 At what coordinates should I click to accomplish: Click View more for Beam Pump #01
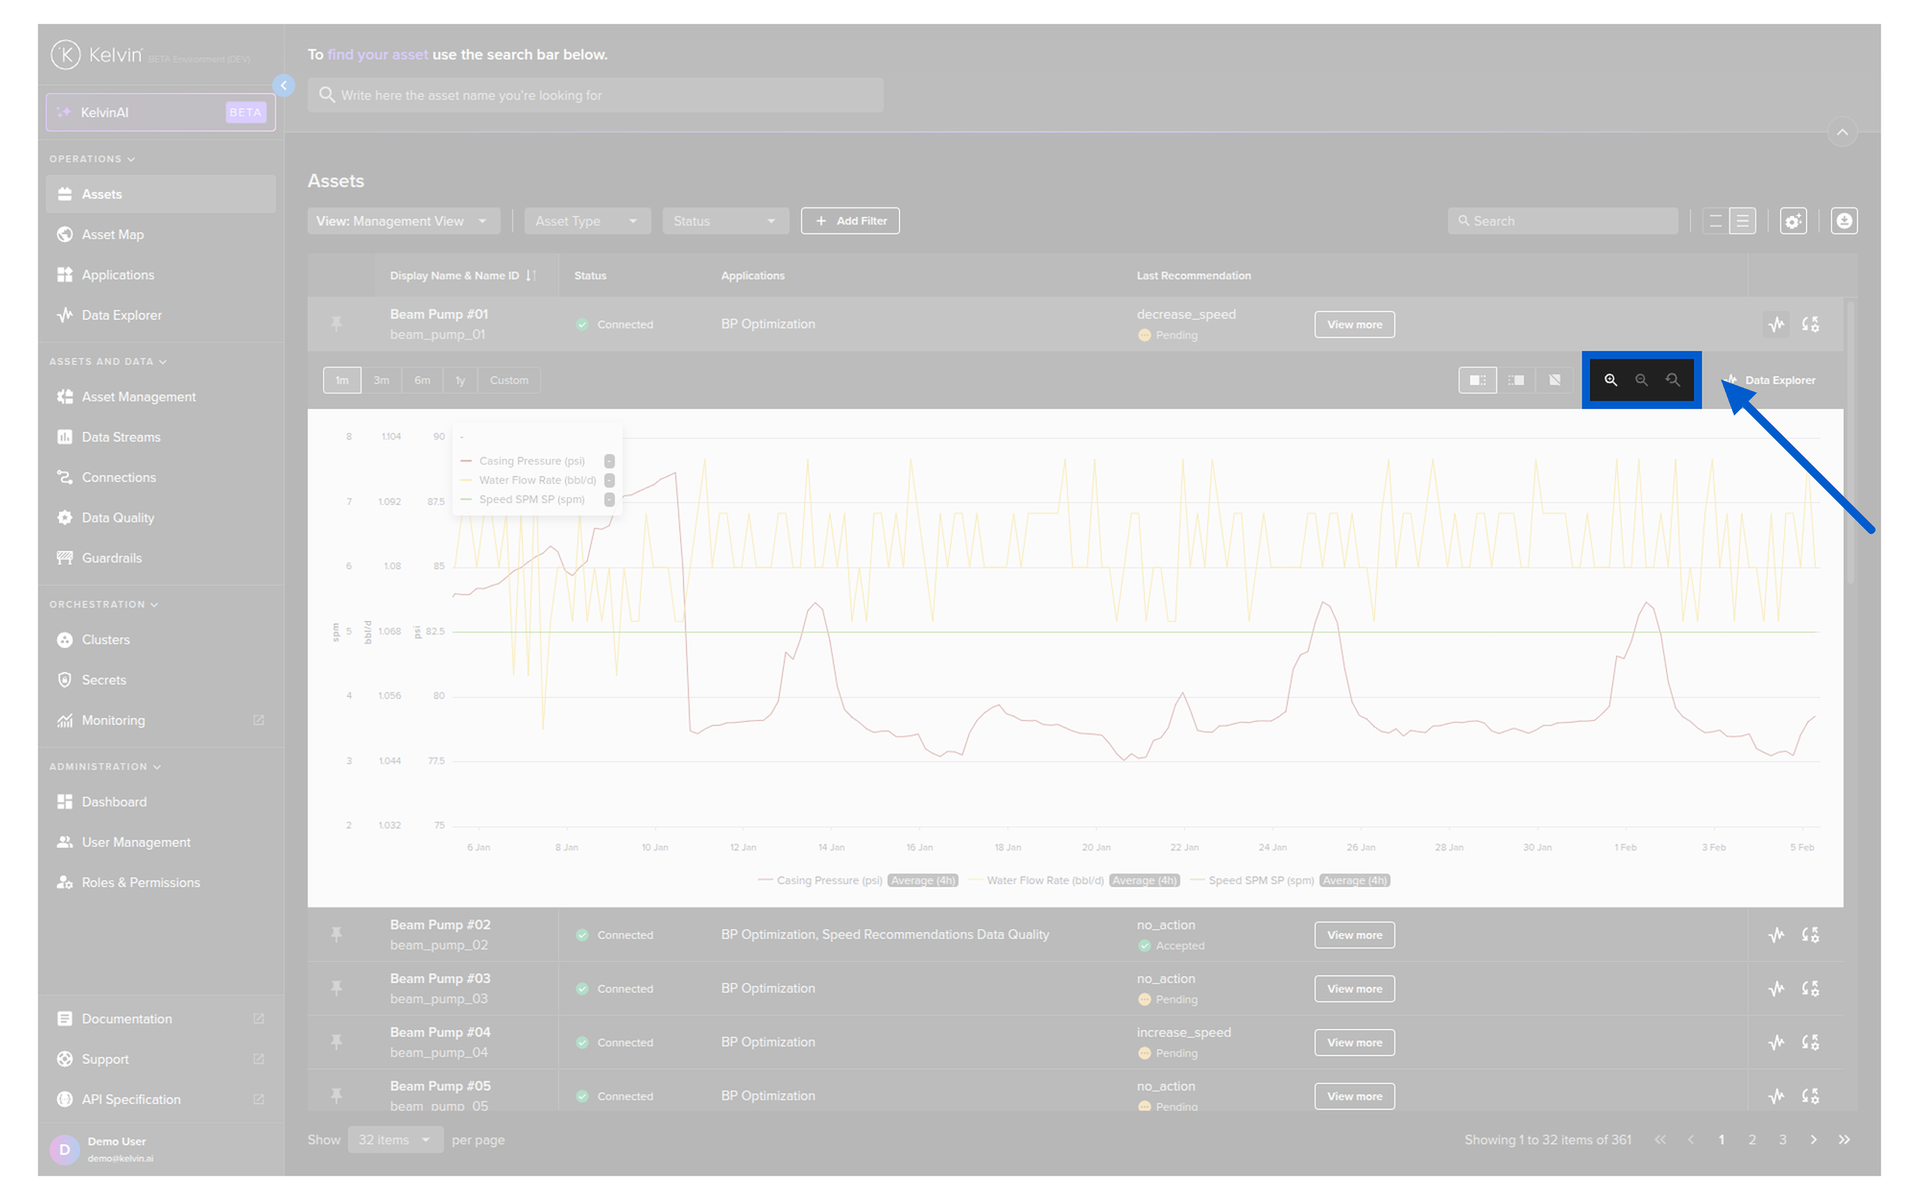pyautogui.click(x=1354, y=324)
